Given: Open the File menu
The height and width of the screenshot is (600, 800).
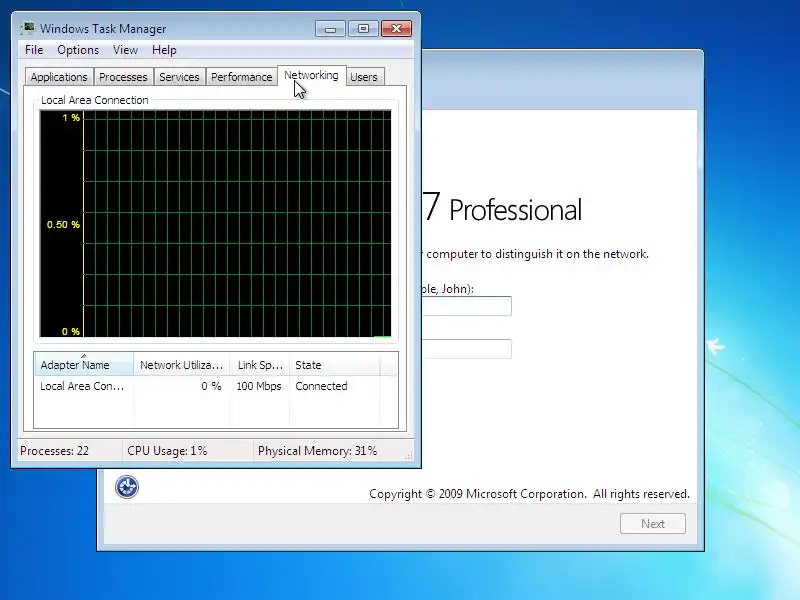Looking at the screenshot, I should tap(34, 50).
